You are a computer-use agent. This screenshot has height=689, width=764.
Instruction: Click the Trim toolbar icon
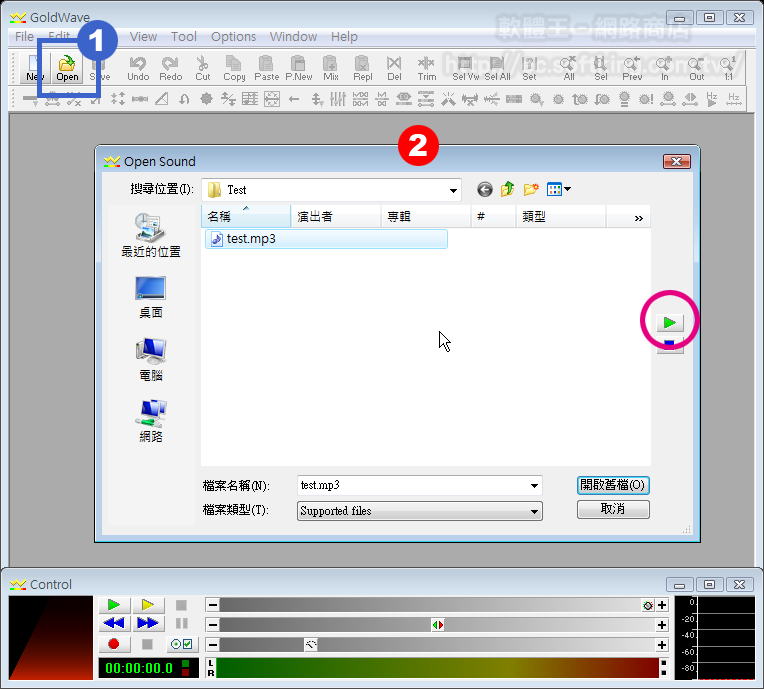tap(427, 68)
